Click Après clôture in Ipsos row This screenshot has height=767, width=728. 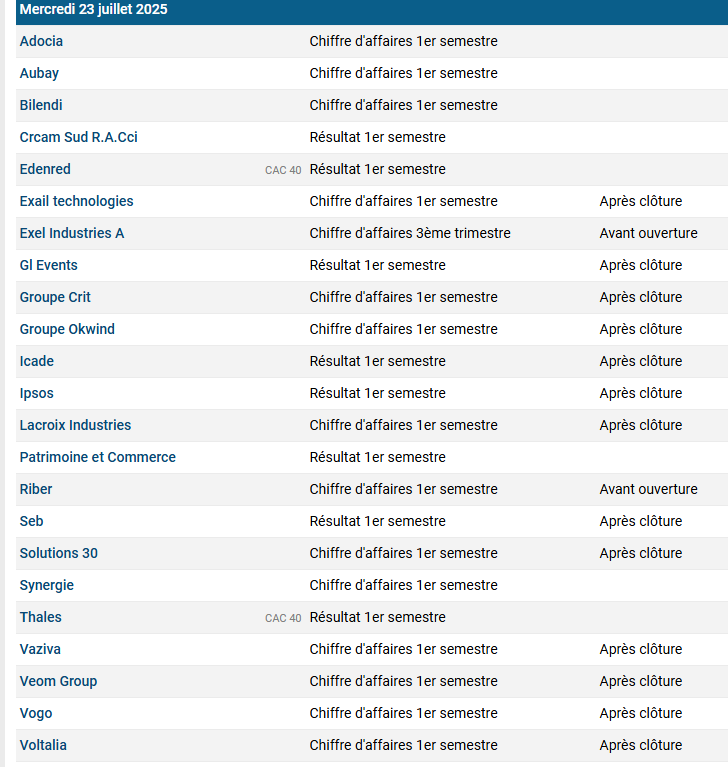click(641, 393)
